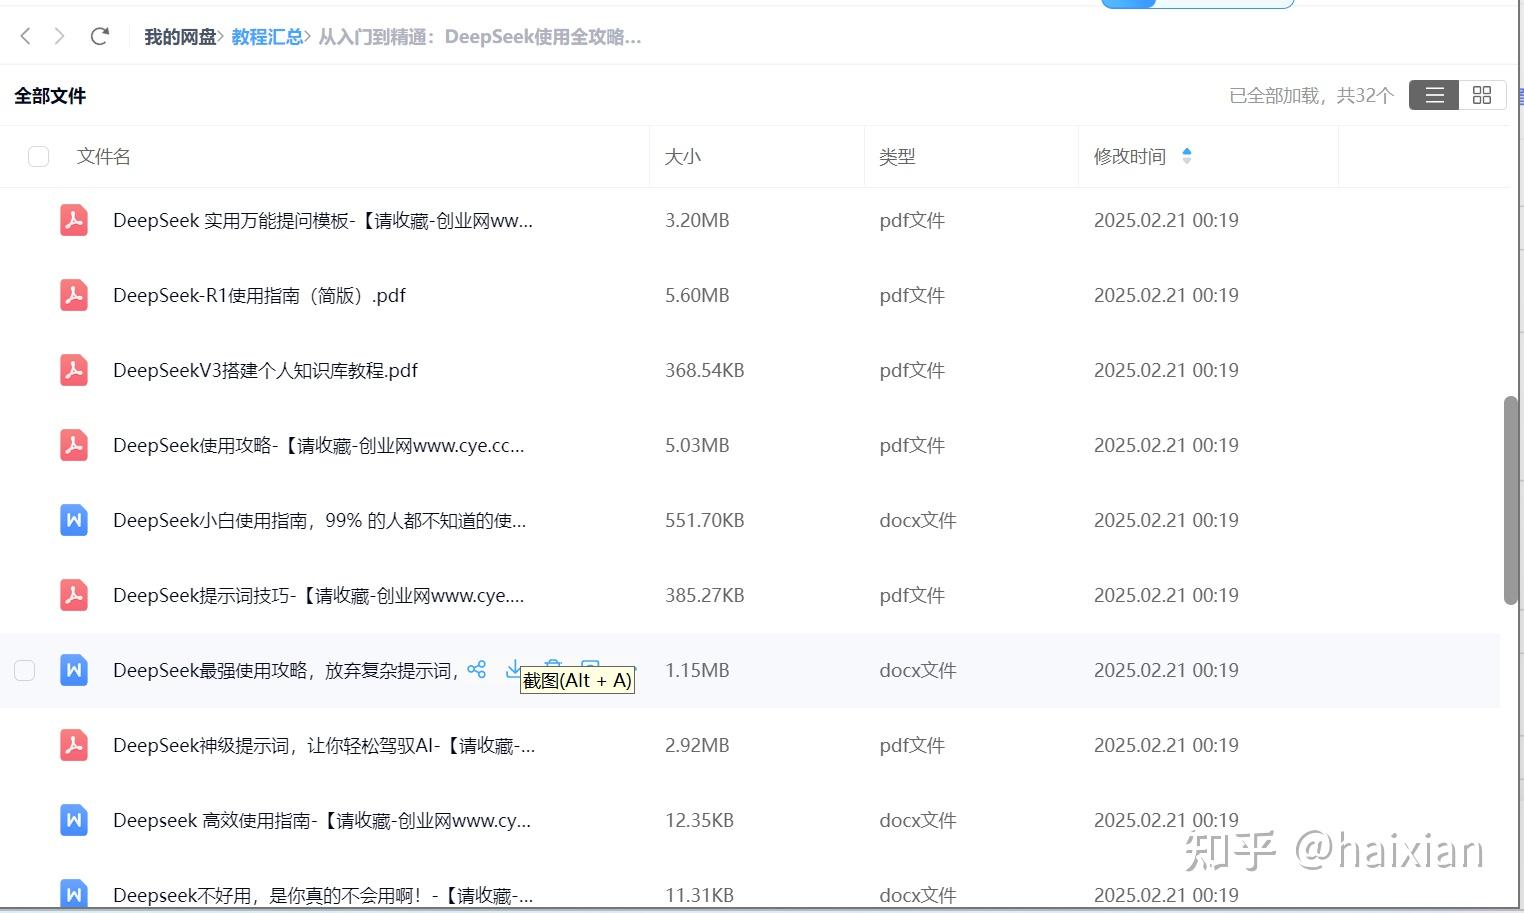
Task: Click the 全部文件 heading
Action: 50,96
